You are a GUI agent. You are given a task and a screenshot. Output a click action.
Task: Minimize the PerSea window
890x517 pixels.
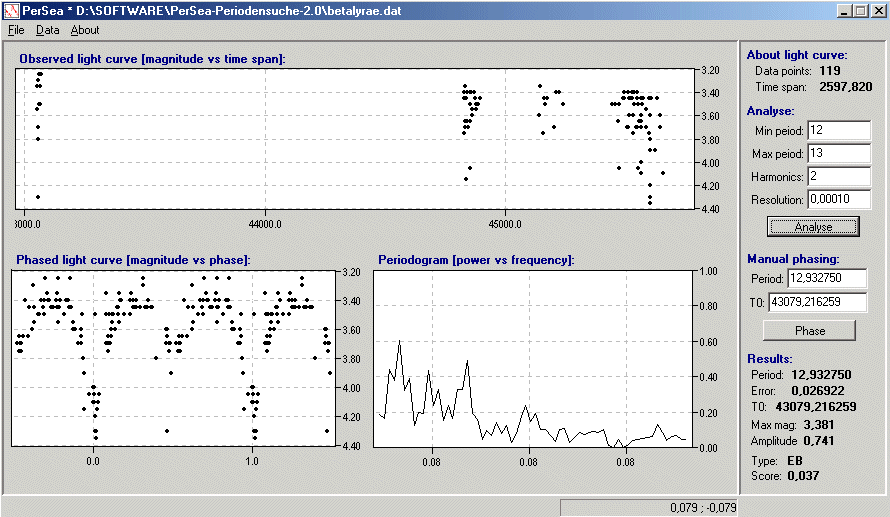[x=844, y=10]
